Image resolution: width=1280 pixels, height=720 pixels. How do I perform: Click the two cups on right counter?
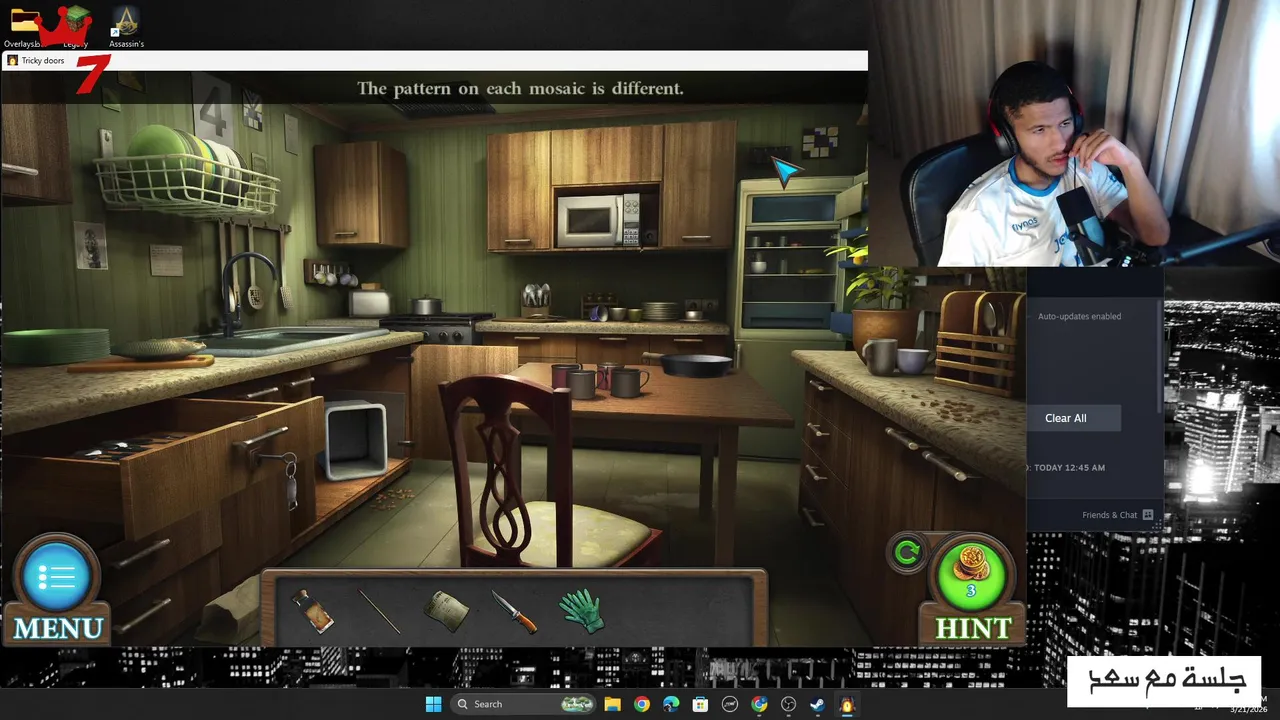click(x=896, y=357)
